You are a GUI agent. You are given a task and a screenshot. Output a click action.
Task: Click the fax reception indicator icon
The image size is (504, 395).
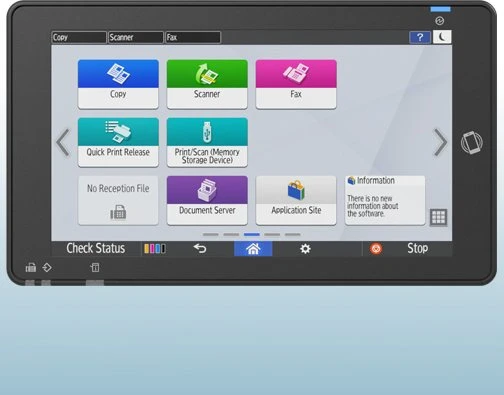pos(31,268)
